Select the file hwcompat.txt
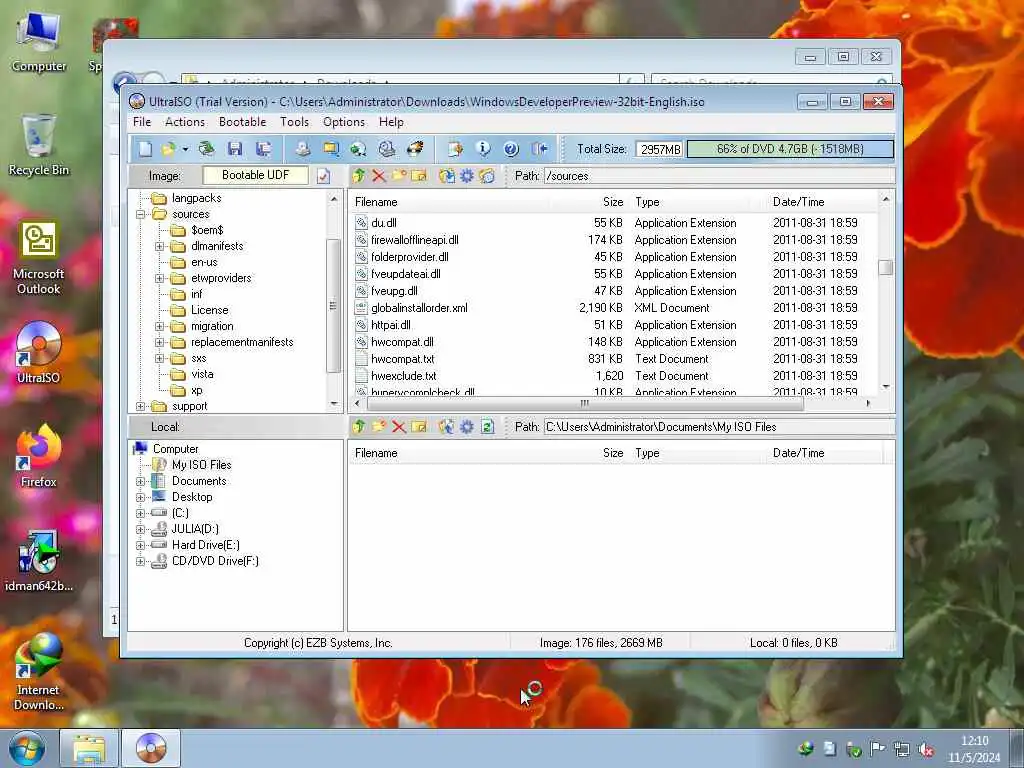 click(x=402, y=359)
